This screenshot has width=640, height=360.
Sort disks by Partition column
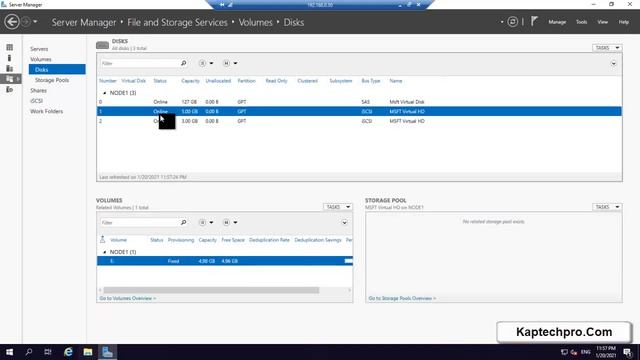click(247, 81)
